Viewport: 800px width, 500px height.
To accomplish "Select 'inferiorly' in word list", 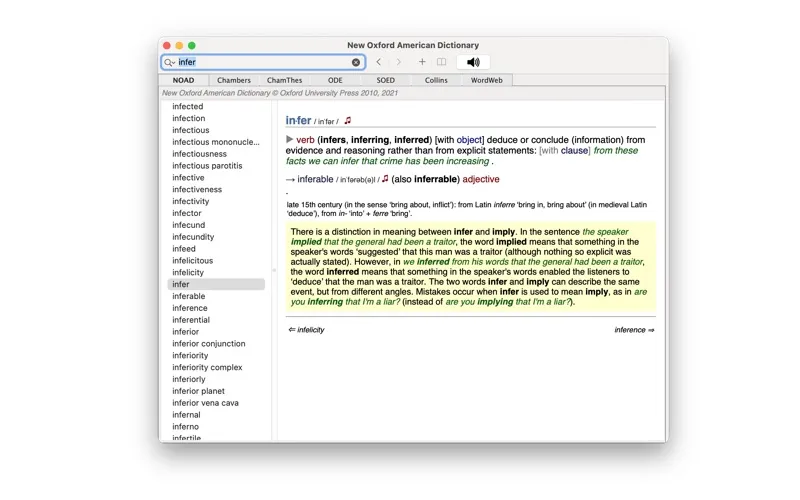I will pyautogui.click(x=189, y=379).
